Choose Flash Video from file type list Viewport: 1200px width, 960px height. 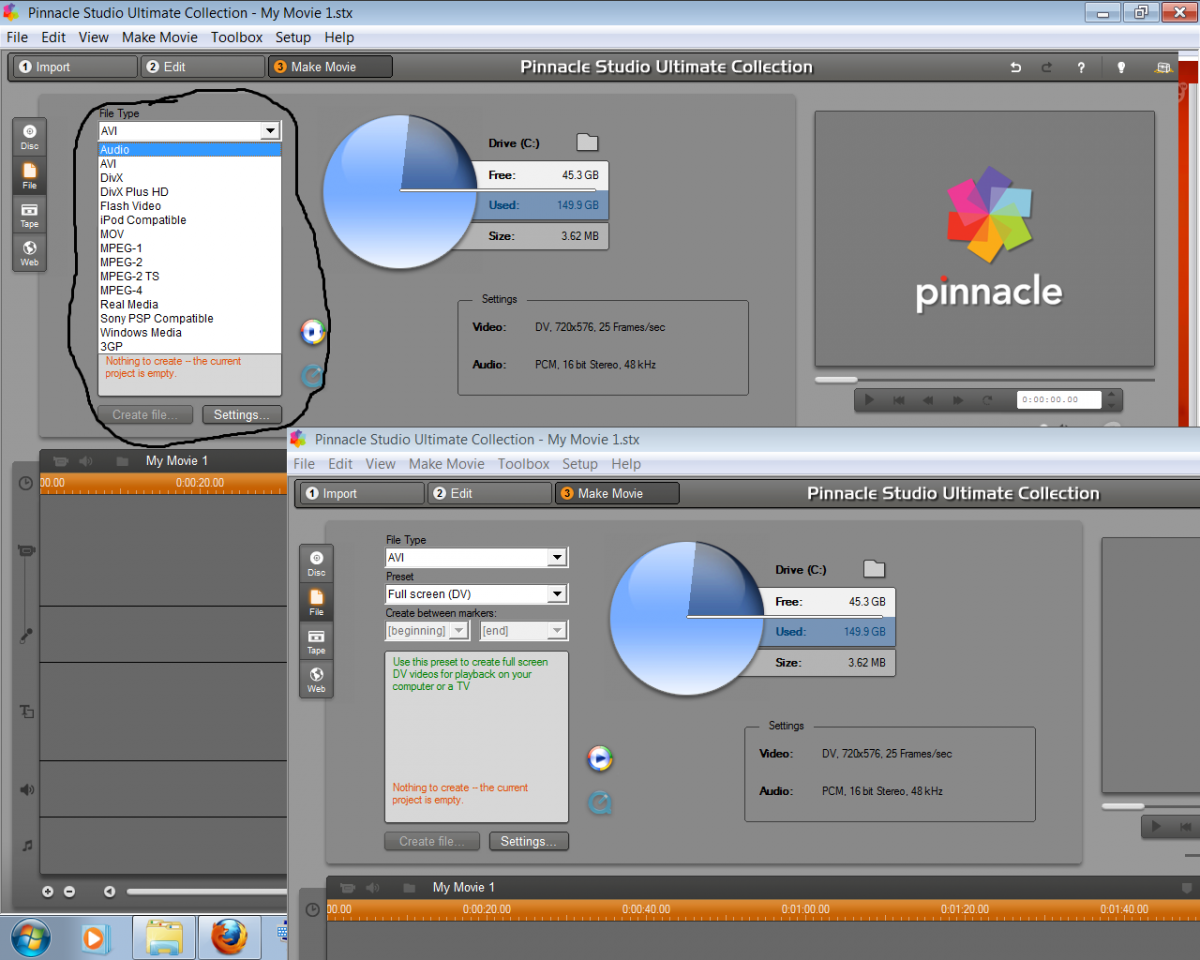190,206
